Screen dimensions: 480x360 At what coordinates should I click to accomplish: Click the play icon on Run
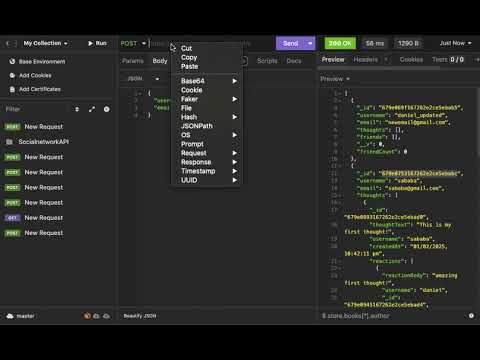click(x=90, y=43)
